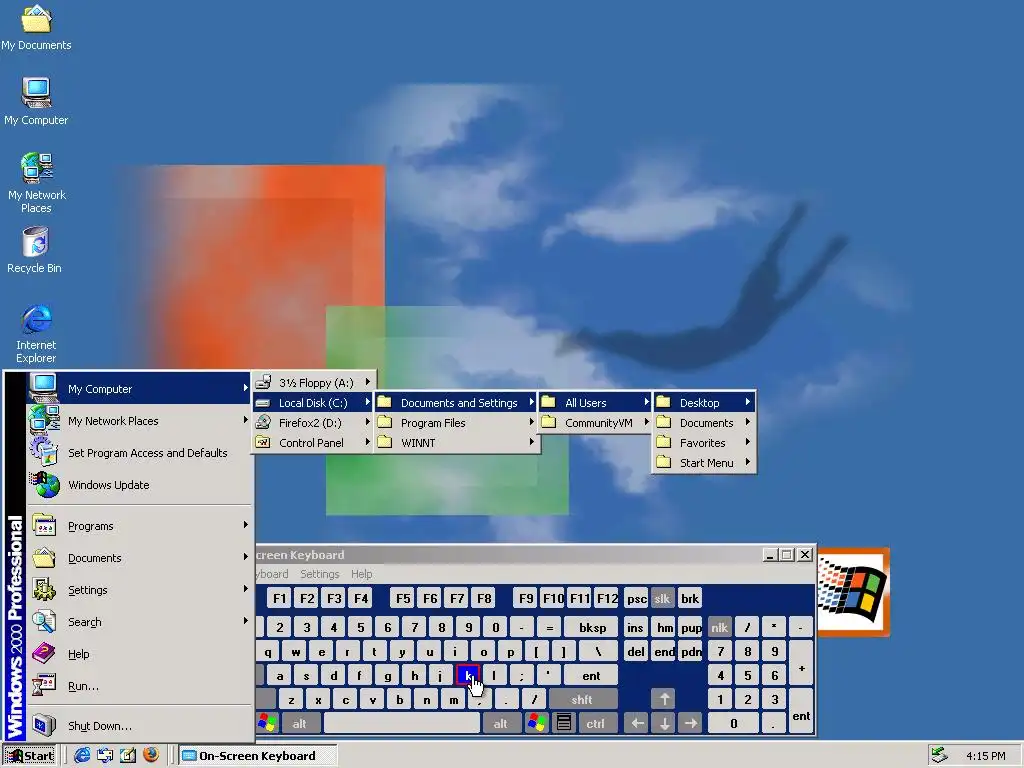
Task: Expand the Search submenu
Action: (139, 622)
